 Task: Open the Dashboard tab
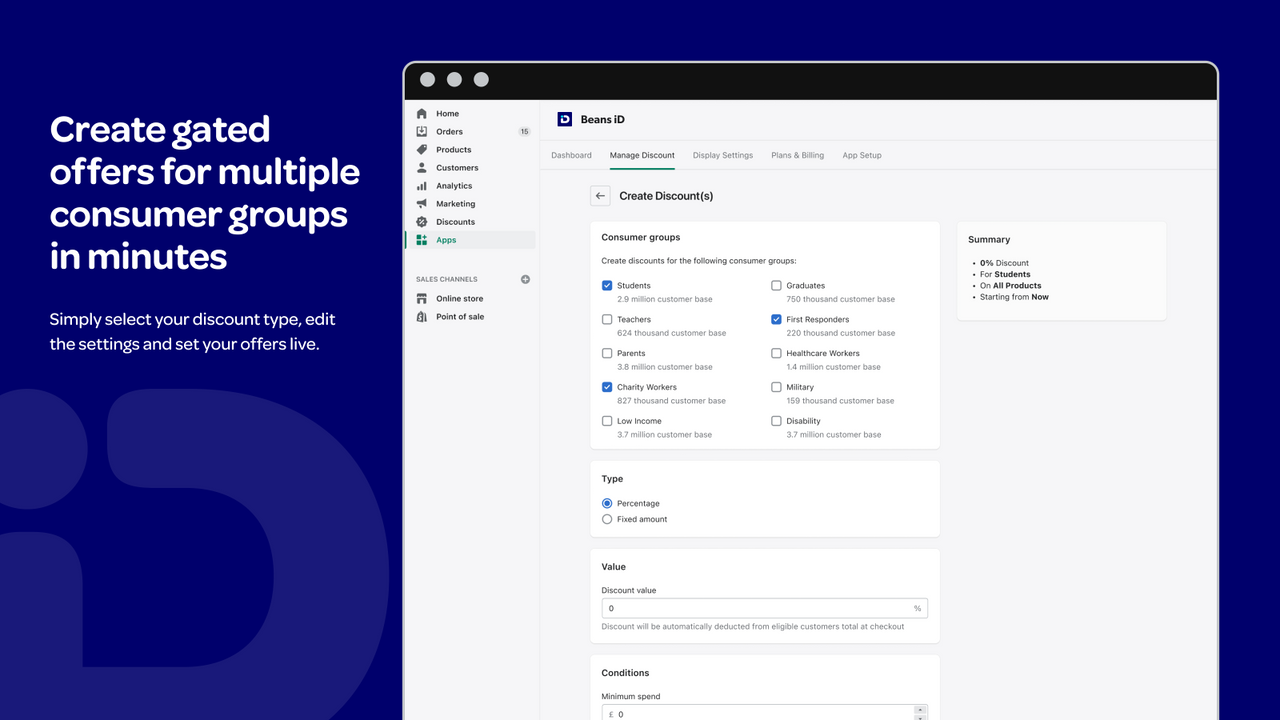coord(571,155)
